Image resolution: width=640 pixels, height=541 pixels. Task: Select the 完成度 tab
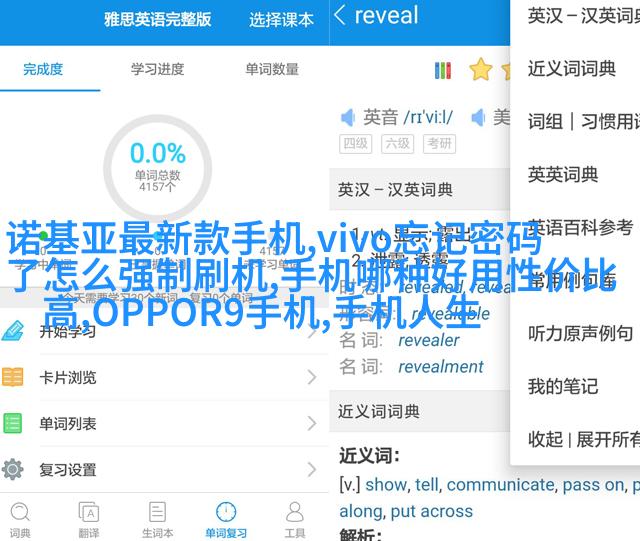43,69
